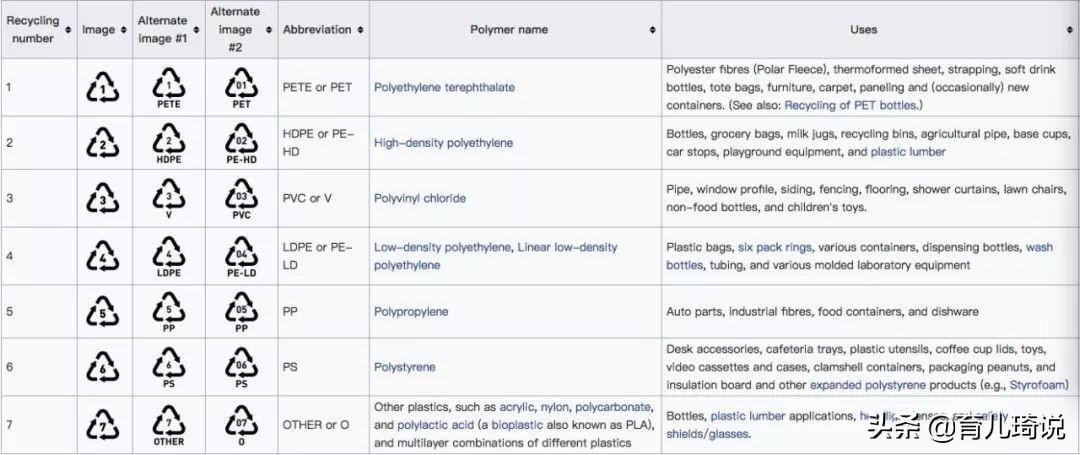
Task: Click the plain number 1 recycling symbol
Action: click(102, 87)
